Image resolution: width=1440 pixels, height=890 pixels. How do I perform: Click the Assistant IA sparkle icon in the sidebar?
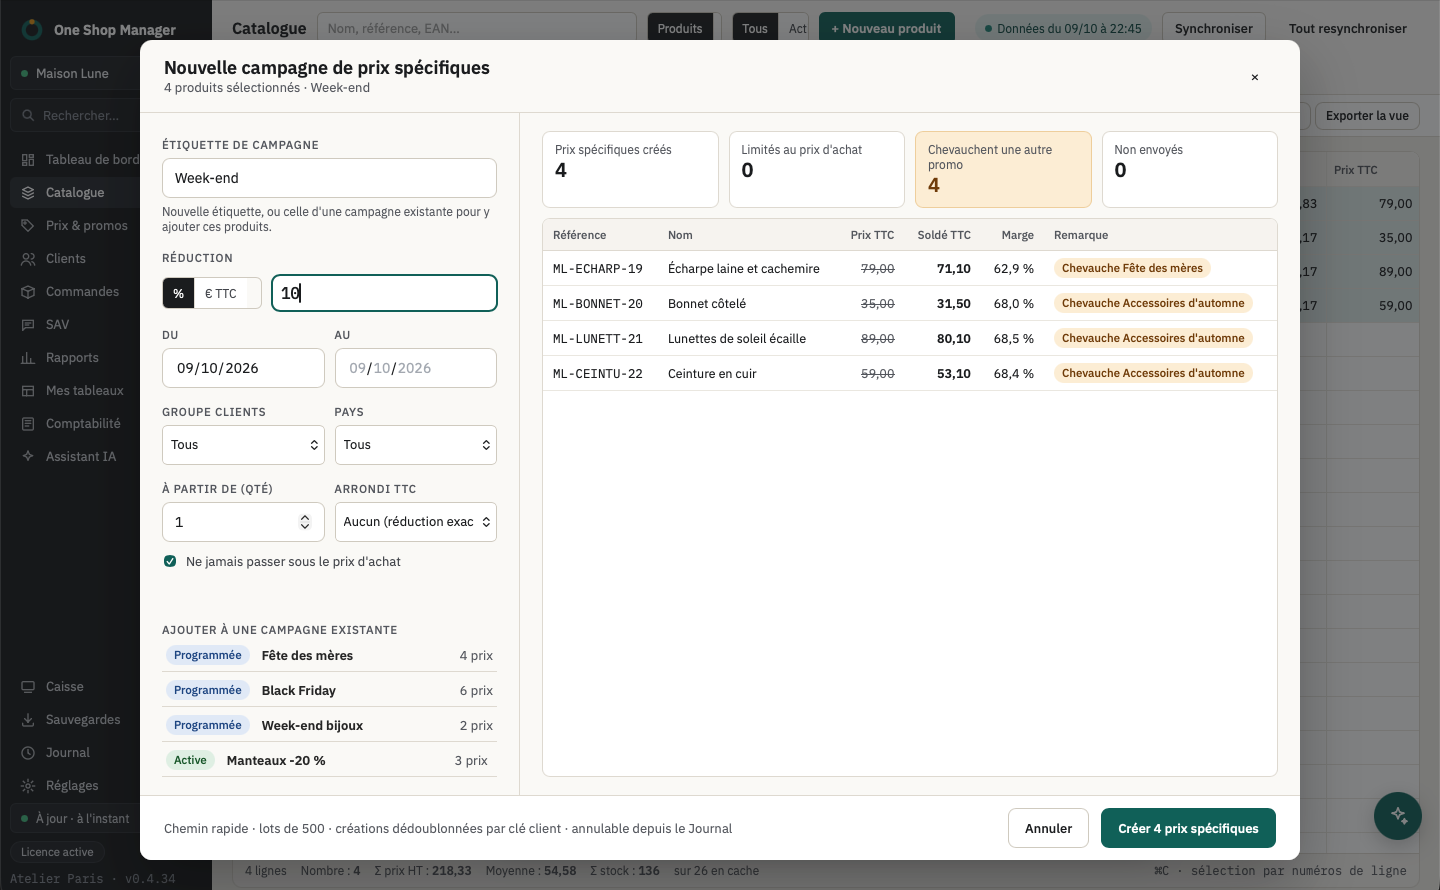28,457
